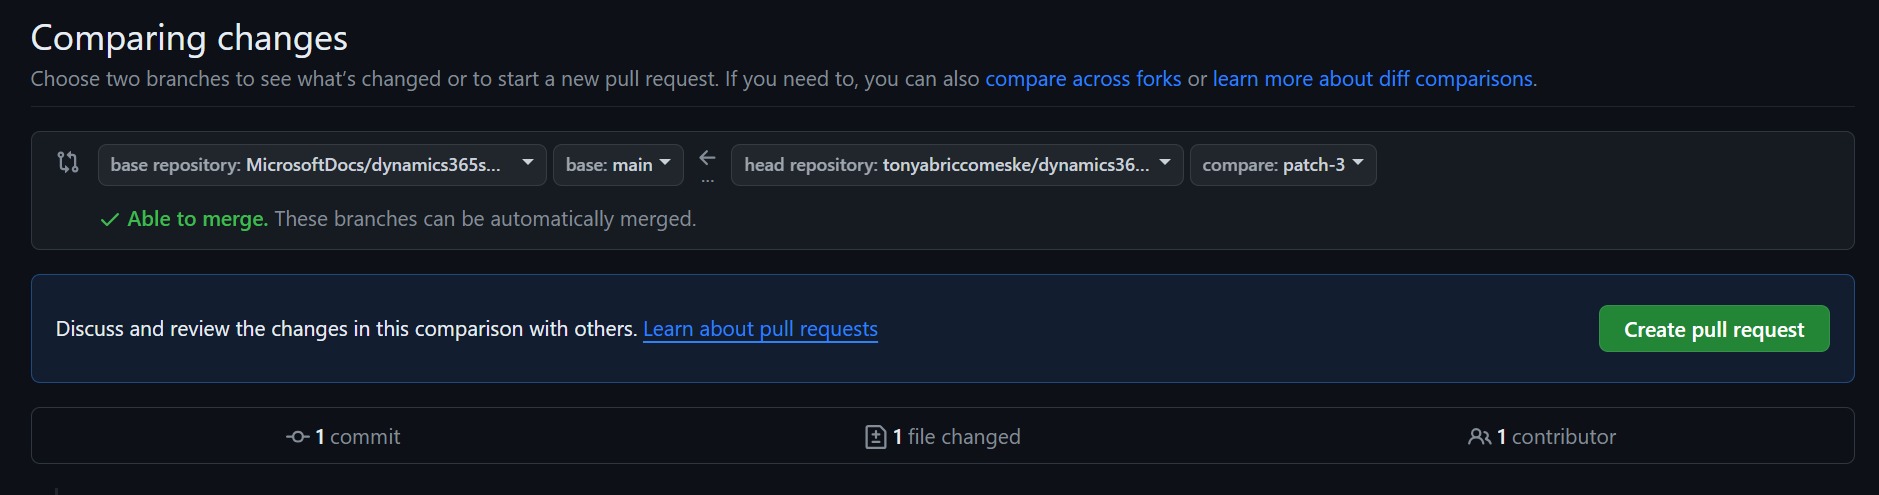Click the ellipsis under the left arrow
The height and width of the screenshot is (495, 1879).
[x=707, y=181]
